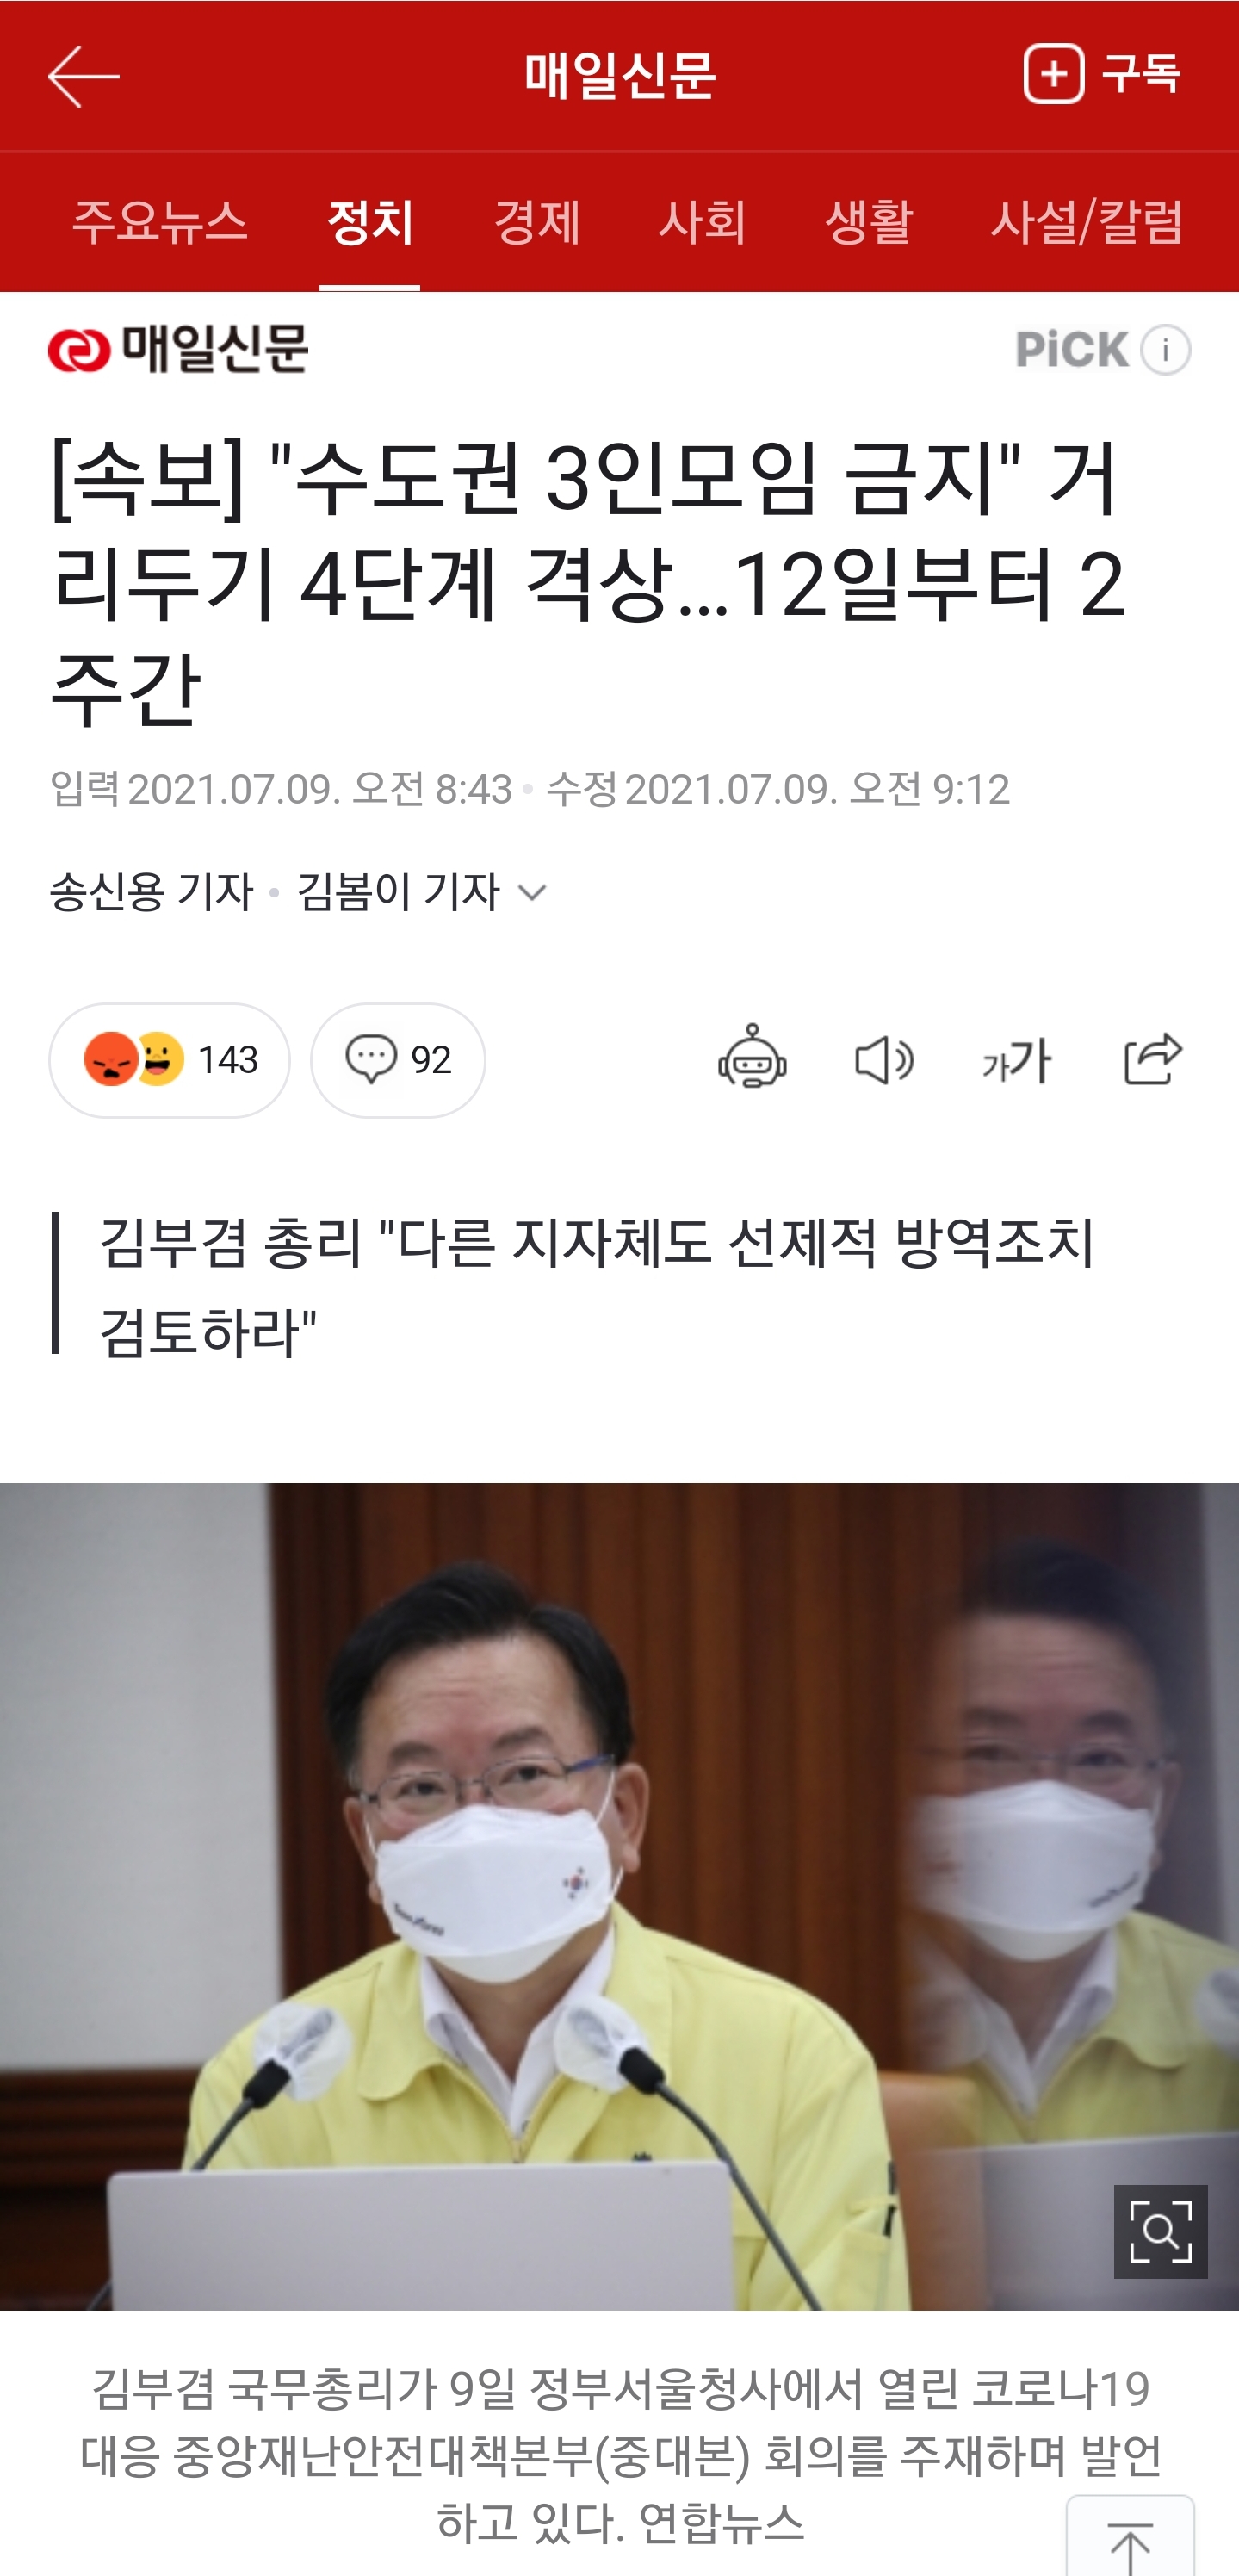Tap the article photo of the prime minister
The image size is (1239, 2576).
pos(619,1895)
